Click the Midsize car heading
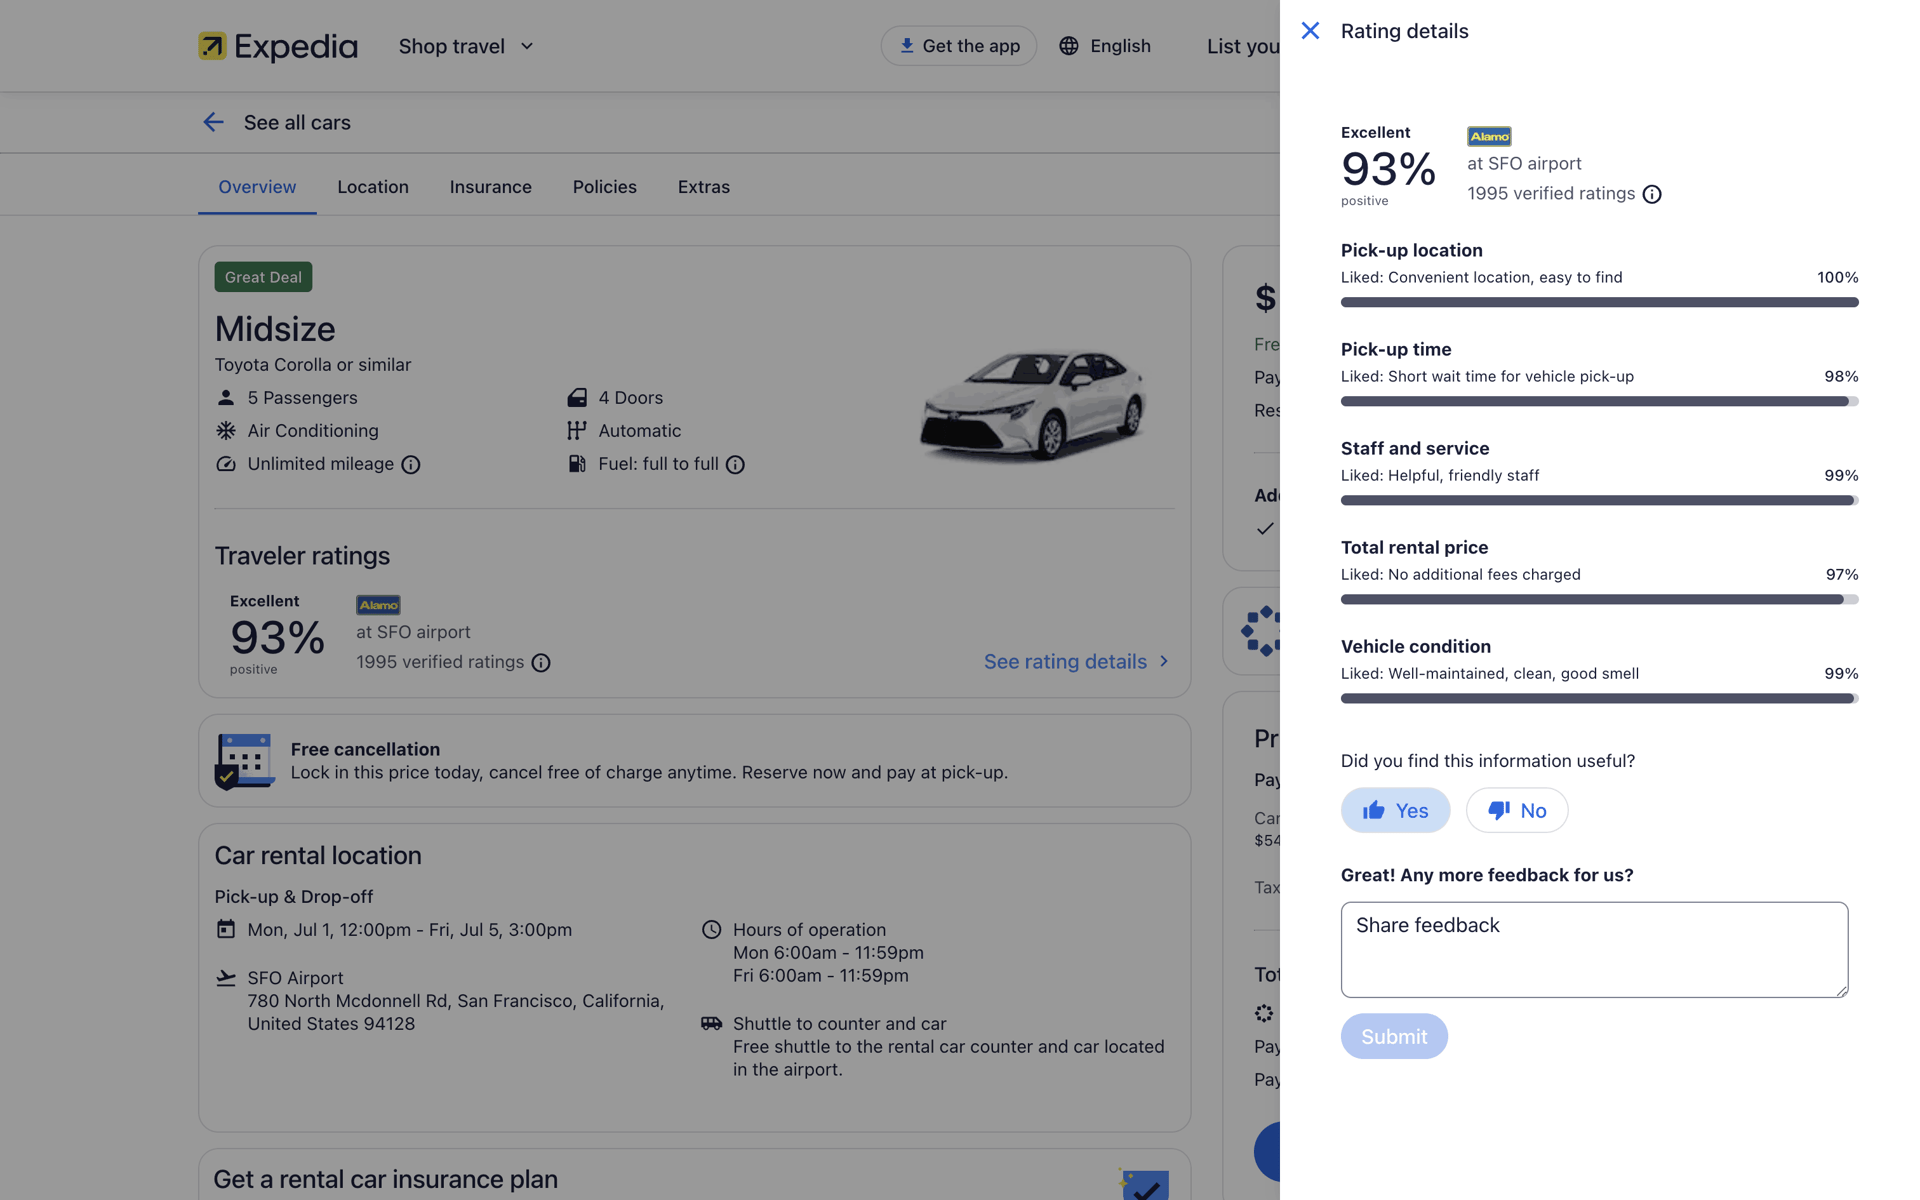The height and width of the screenshot is (1200, 1920). click(x=275, y=329)
